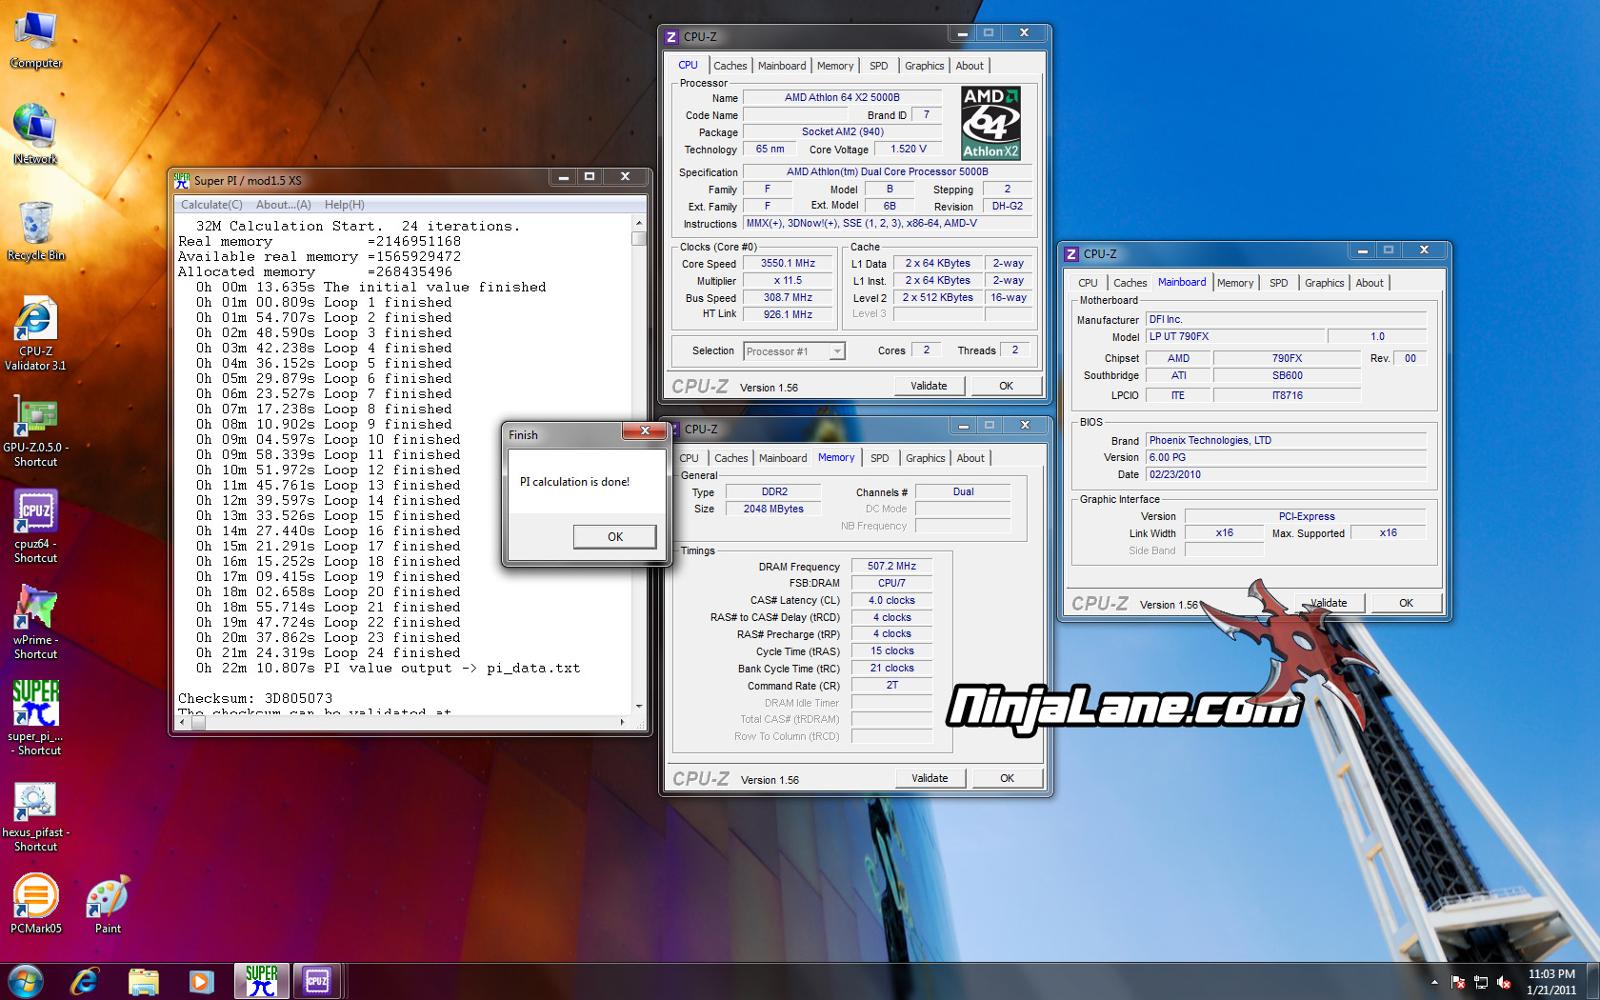Open the Computer desktop icon
The height and width of the screenshot is (1000, 1600).
point(36,41)
